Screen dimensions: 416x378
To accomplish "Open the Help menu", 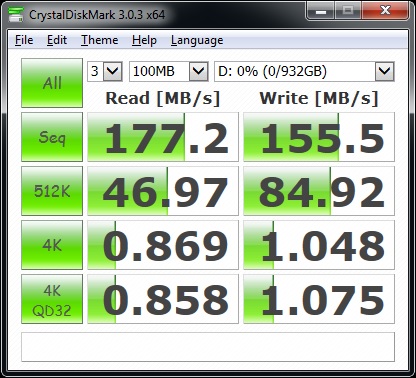I will point(144,40).
